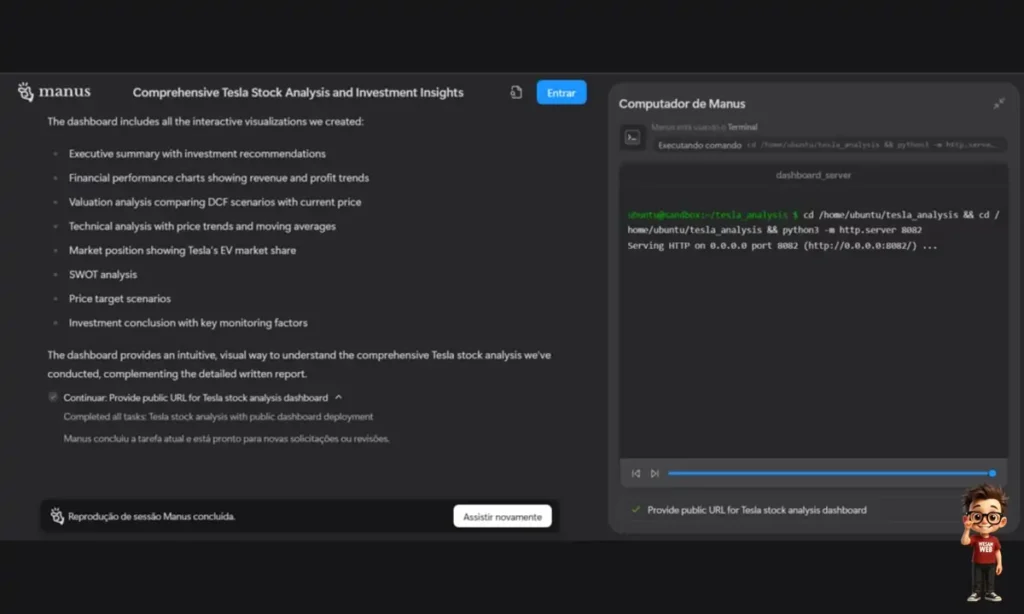Collapse the Computador de Manus panel
The image size is (1024, 614).
pyautogui.click(x=999, y=103)
